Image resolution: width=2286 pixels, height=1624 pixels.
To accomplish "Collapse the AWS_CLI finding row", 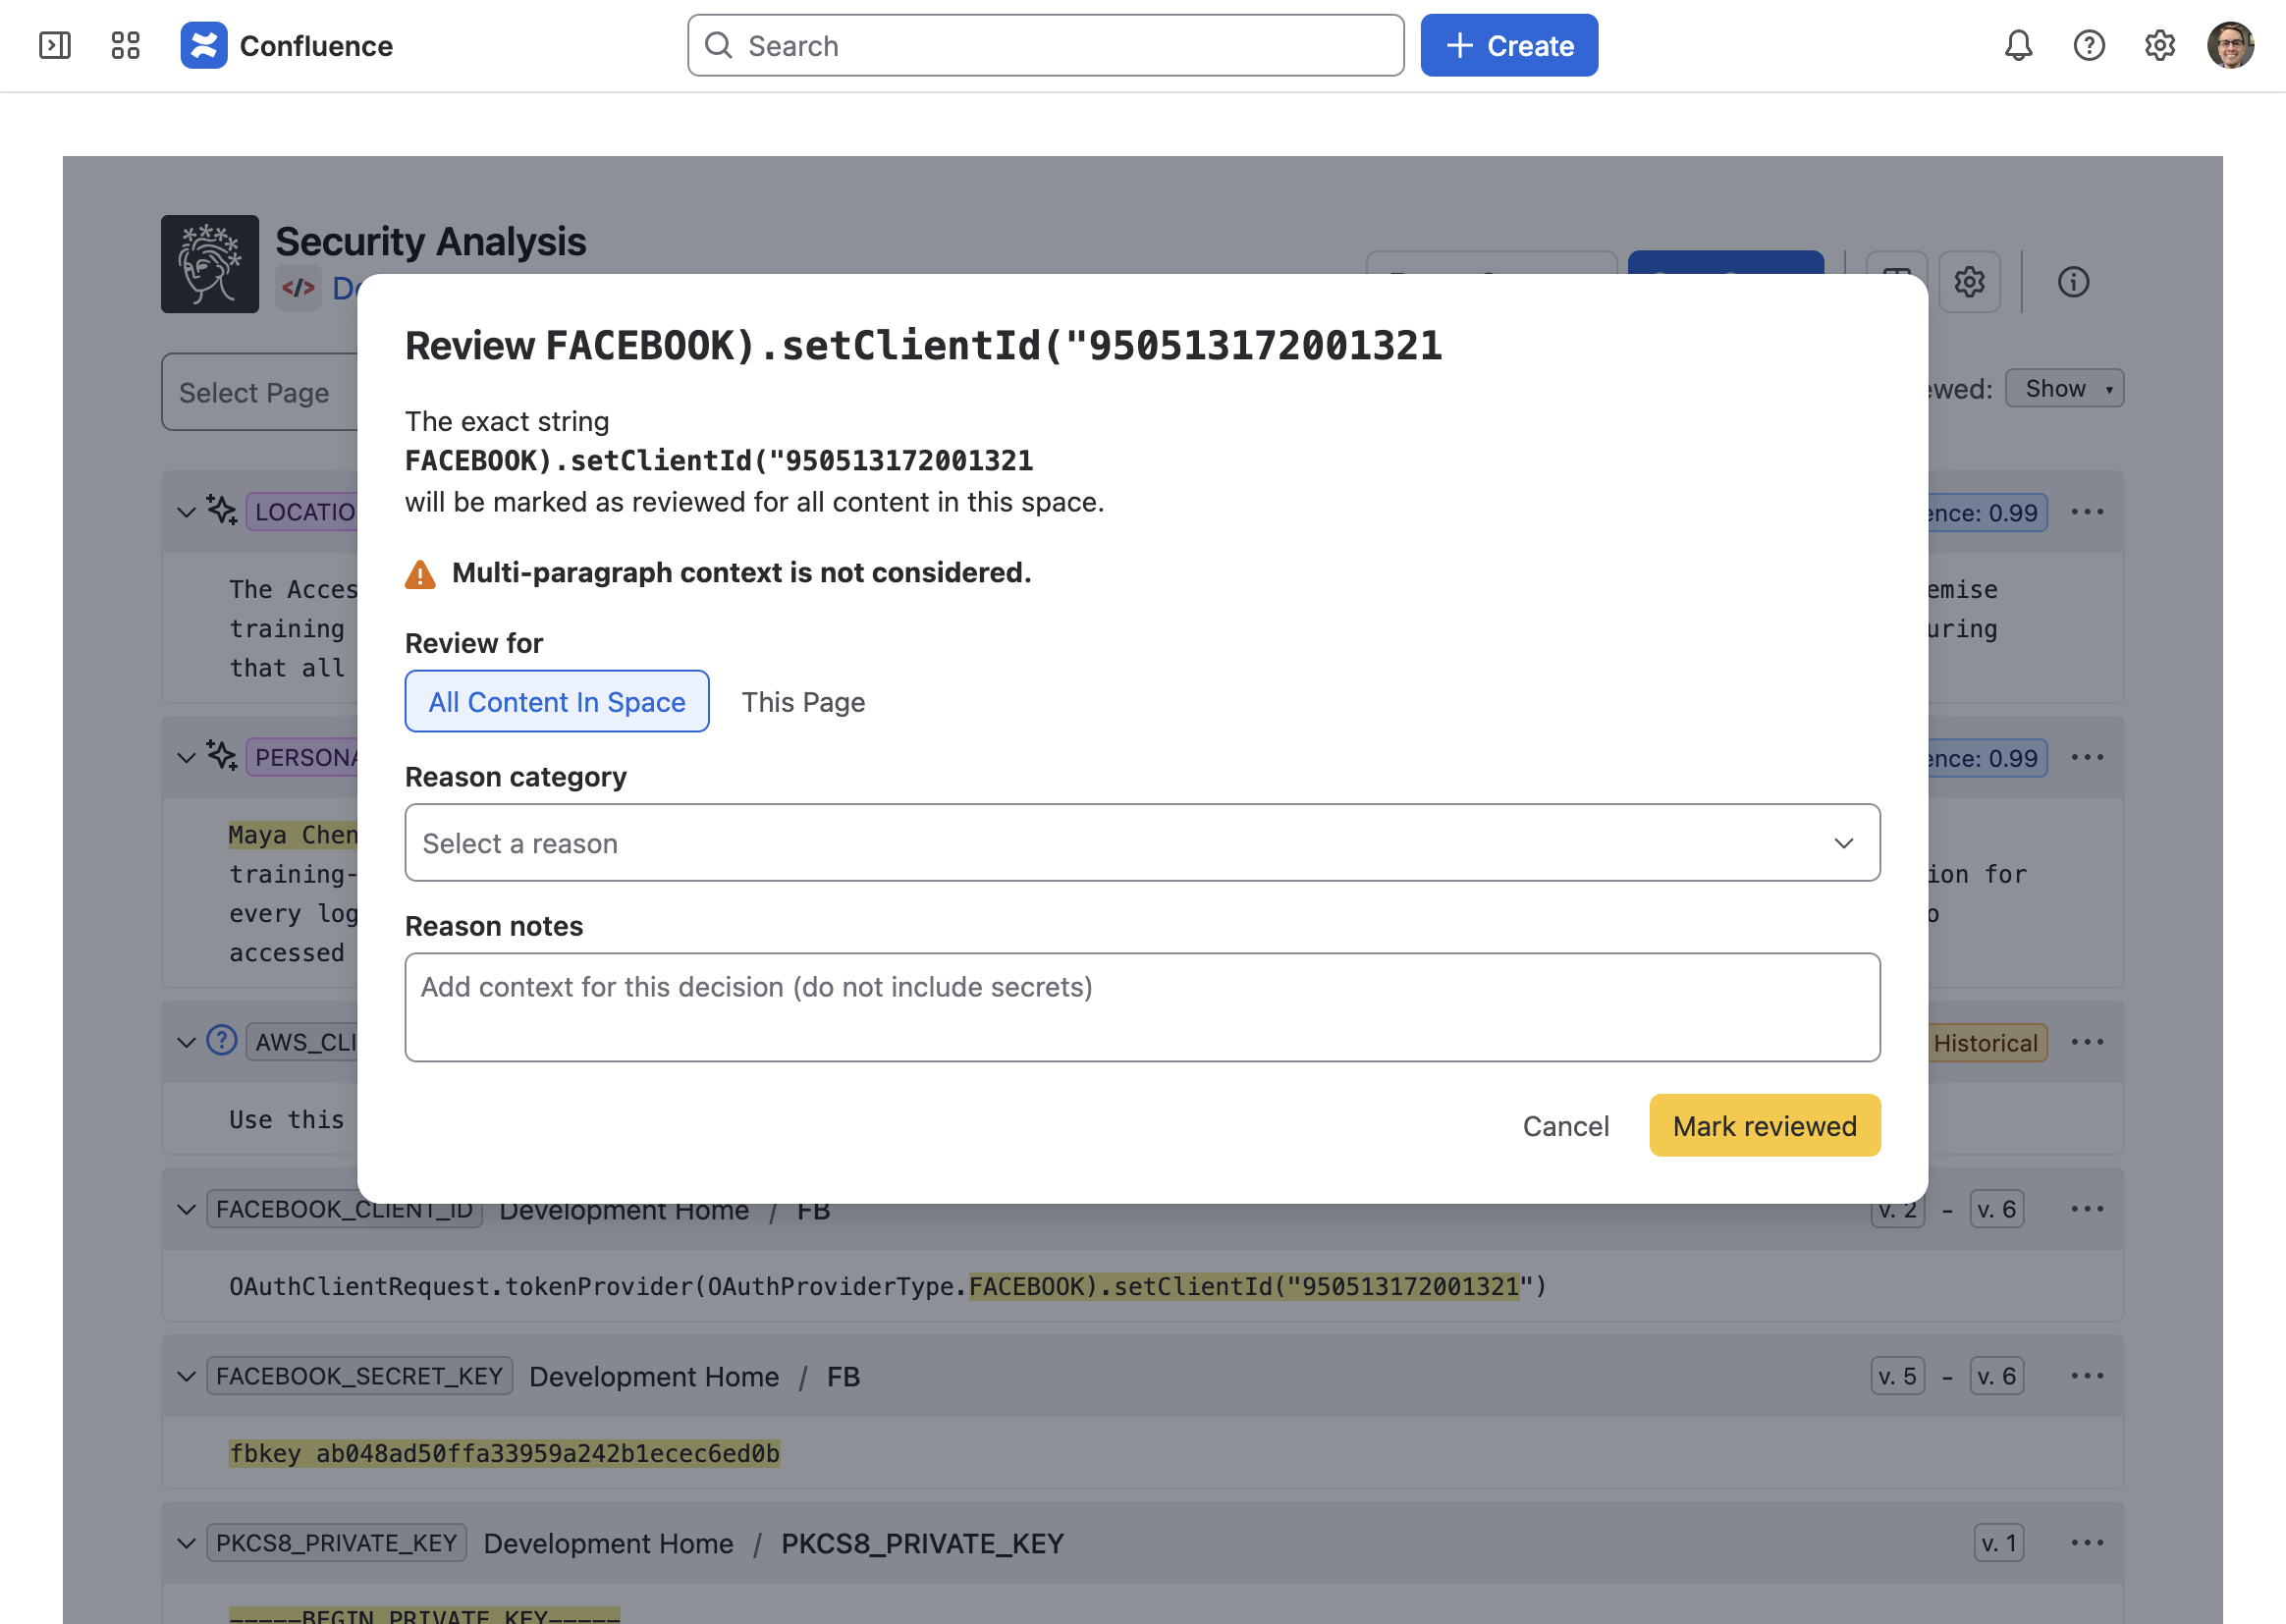I will [186, 1042].
